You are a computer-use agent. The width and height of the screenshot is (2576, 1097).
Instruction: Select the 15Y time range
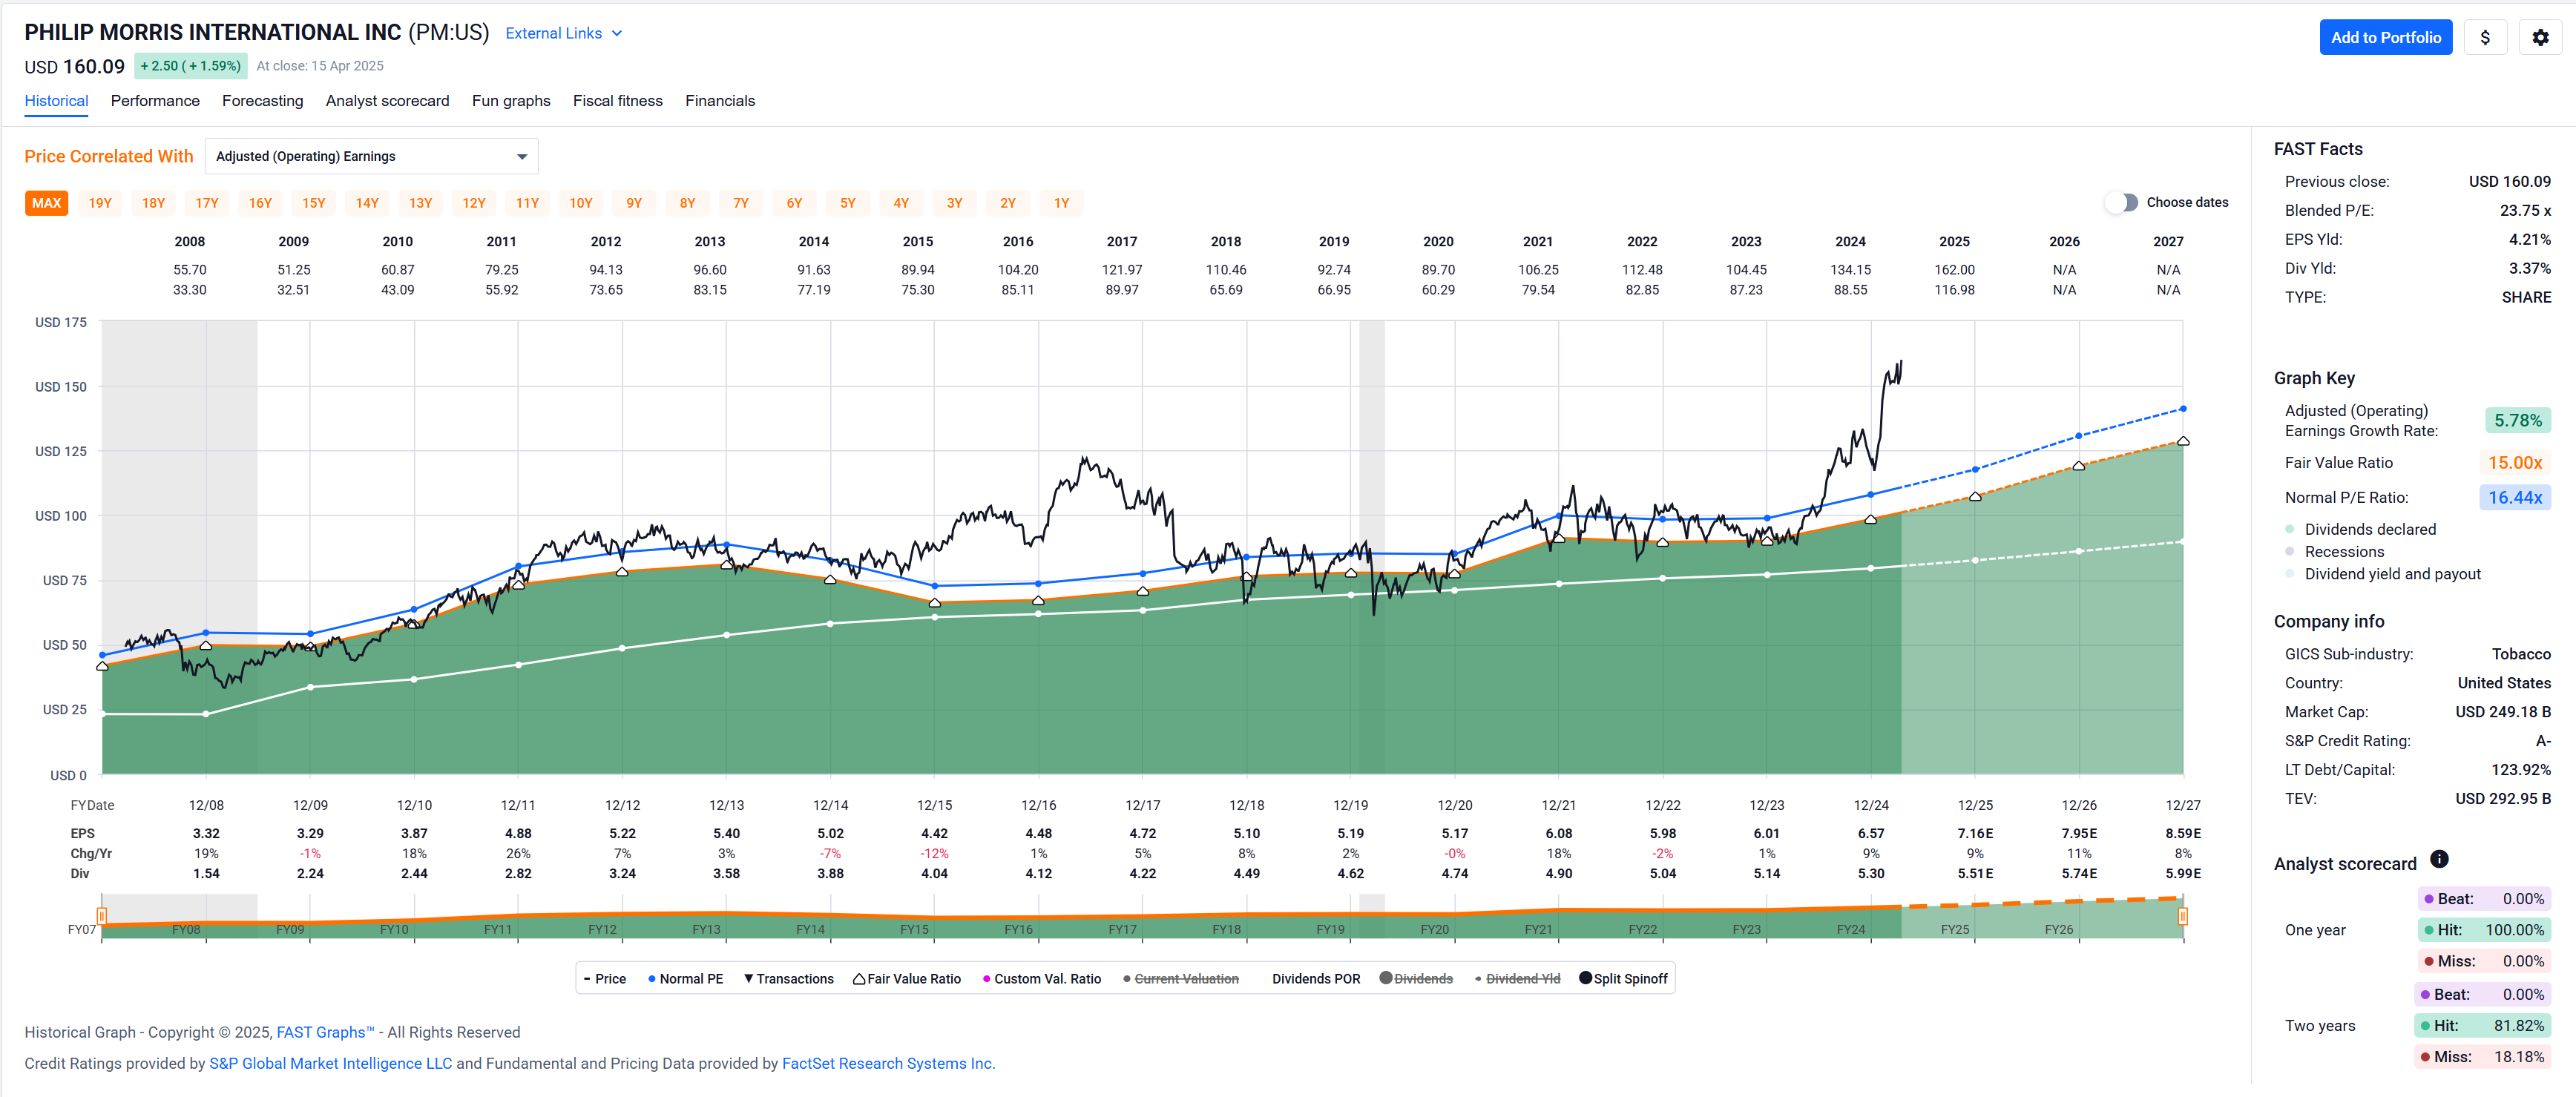[314, 203]
